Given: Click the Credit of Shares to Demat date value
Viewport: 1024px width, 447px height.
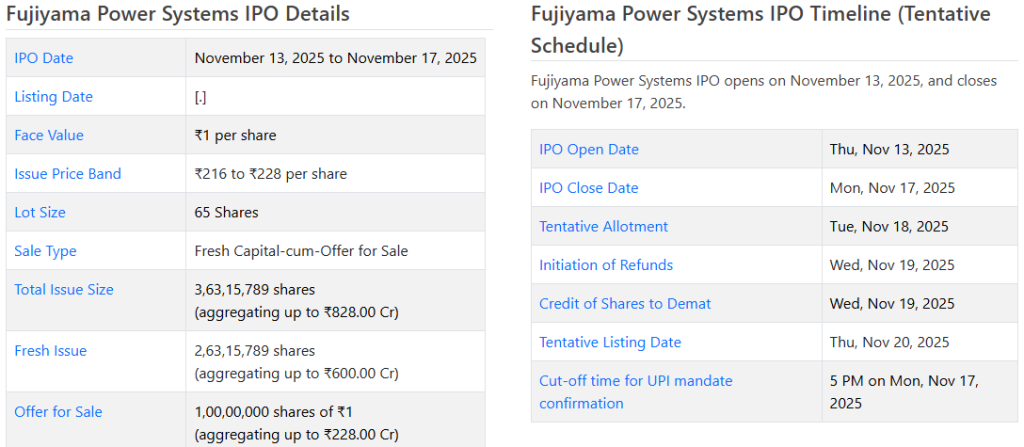Looking at the screenshot, I should click(892, 304).
